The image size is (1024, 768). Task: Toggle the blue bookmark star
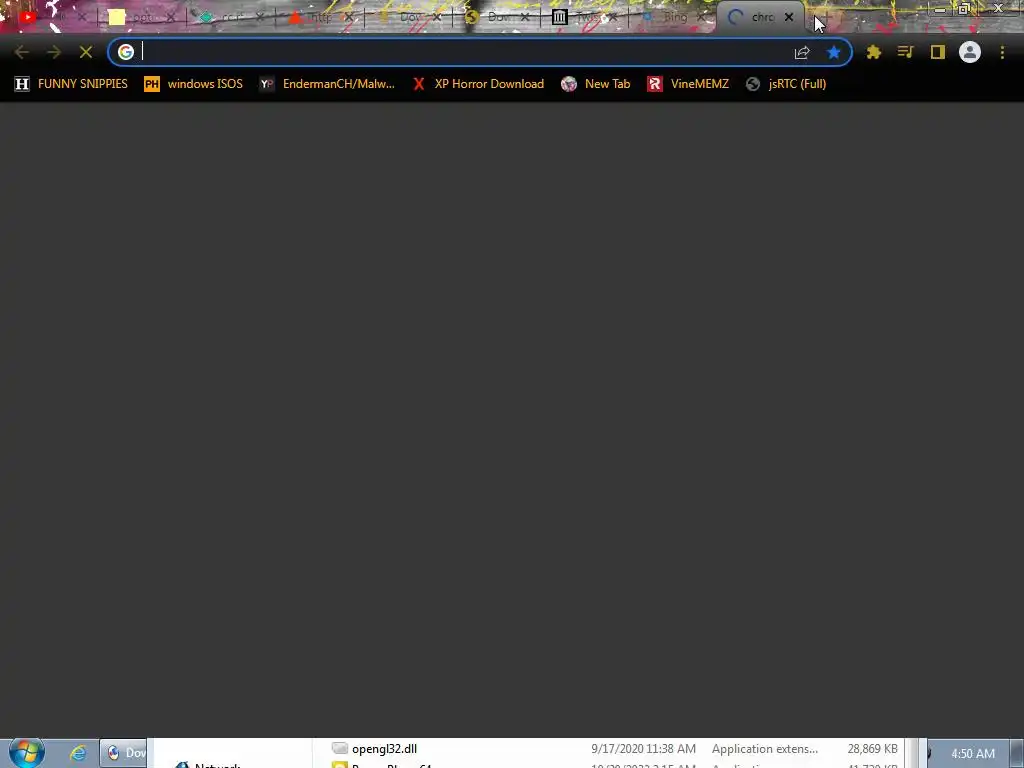[833, 52]
